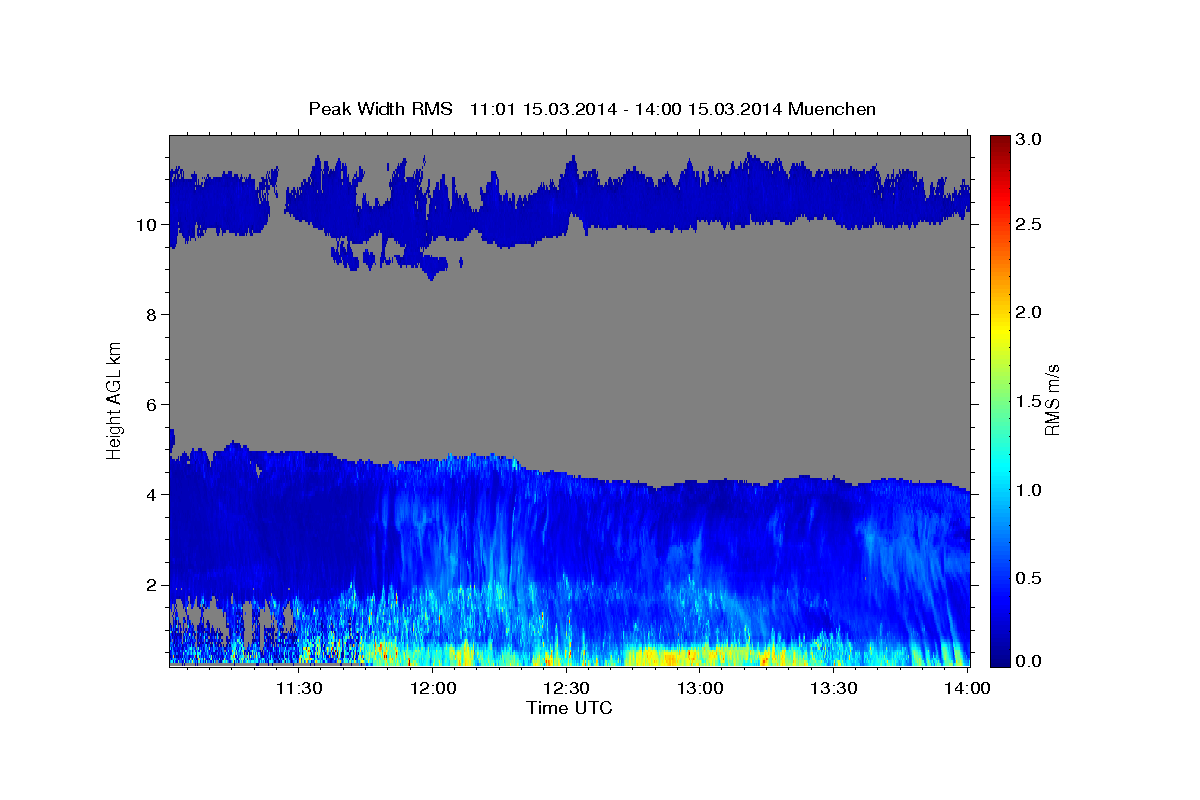This screenshot has height=800, width=1200.
Task: Click the 12:30 time tick label
Action: [567, 688]
